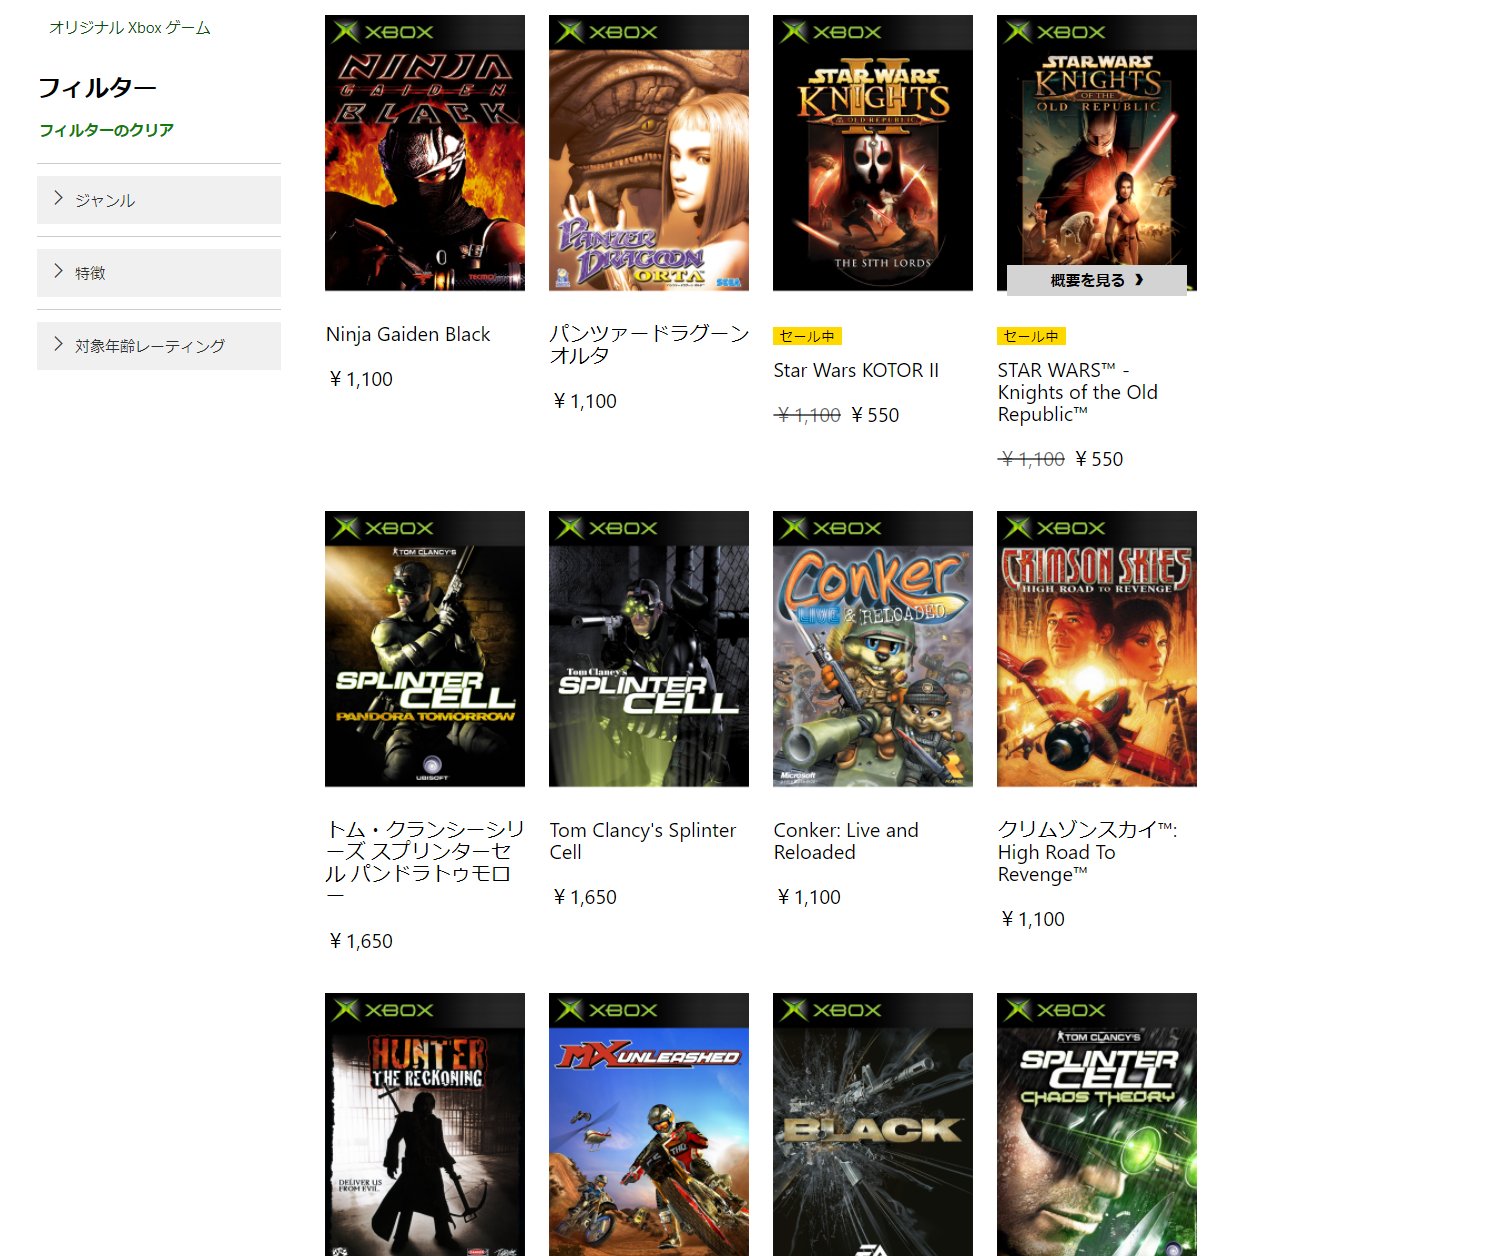Select STAR WARS Knights of the Old Republic title
1486x1256 pixels.
click(1078, 392)
